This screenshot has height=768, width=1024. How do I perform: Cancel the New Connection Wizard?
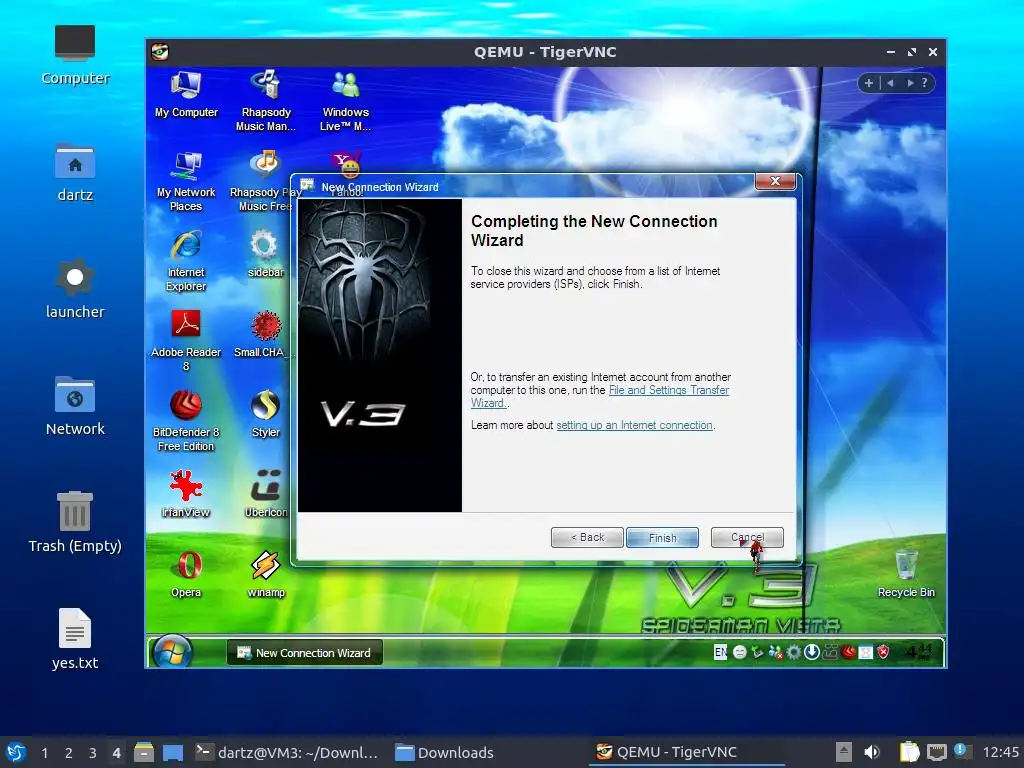[x=747, y=537]
